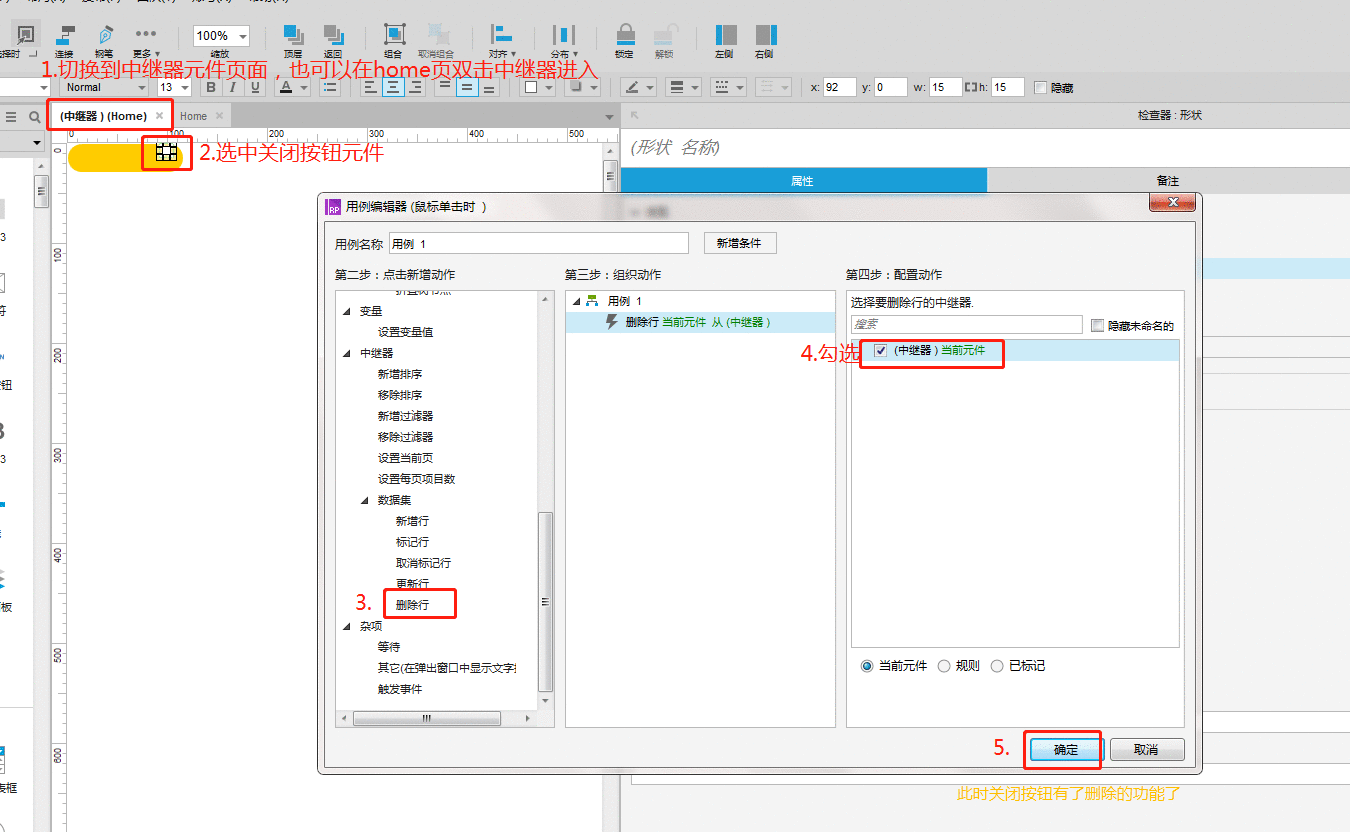Click the 取消 cancel button
The width and height of the screenshot is (1350, 832).
click(x=1147, y=750)
